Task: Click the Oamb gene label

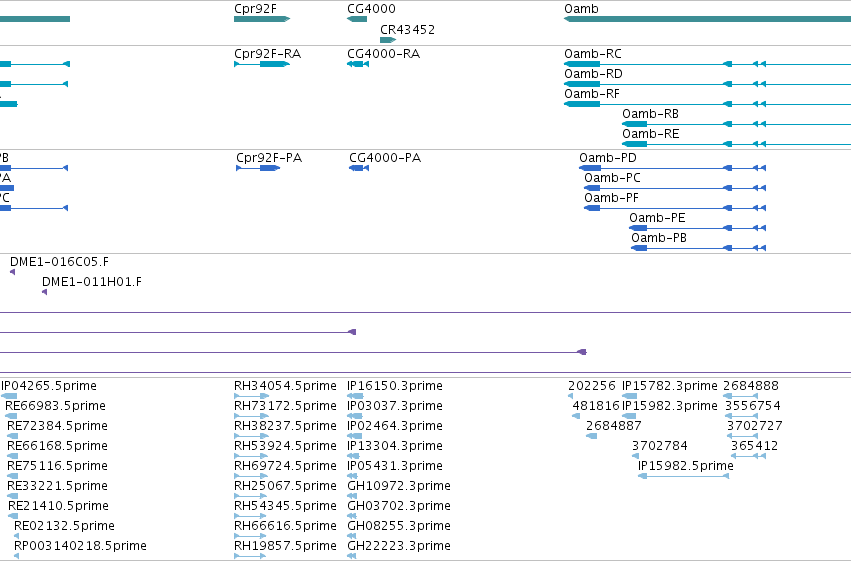Action: tap(581, 9)
